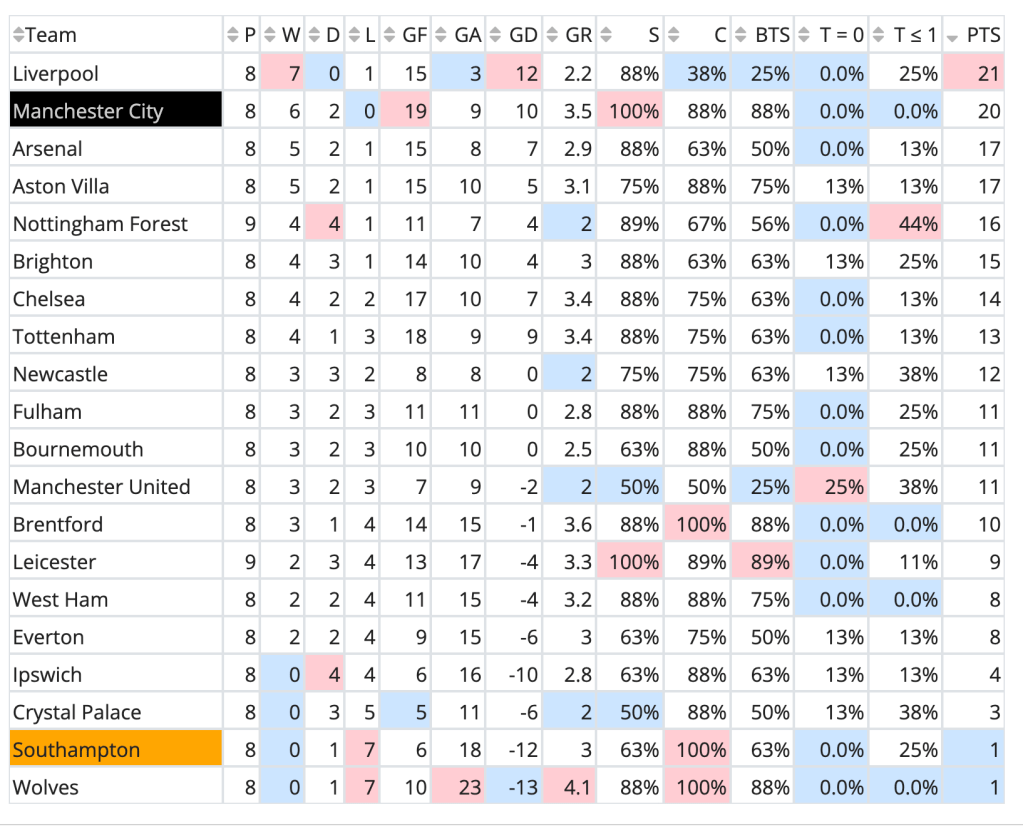
Task: Click the PTS column header label
Action: click(x=984, y=36)
